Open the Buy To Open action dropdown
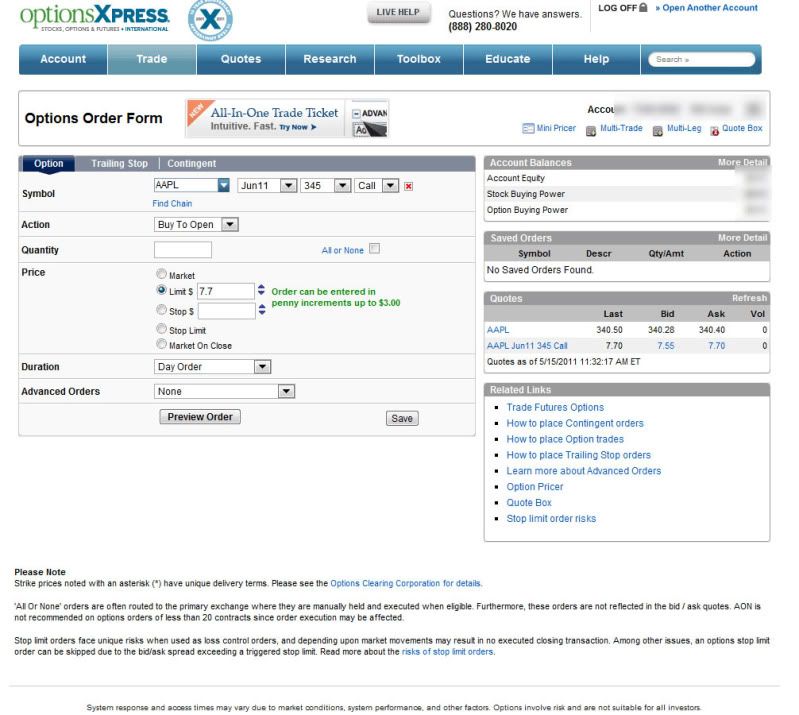This screenshot has height=715, width=799. click(x=230, y=225)
